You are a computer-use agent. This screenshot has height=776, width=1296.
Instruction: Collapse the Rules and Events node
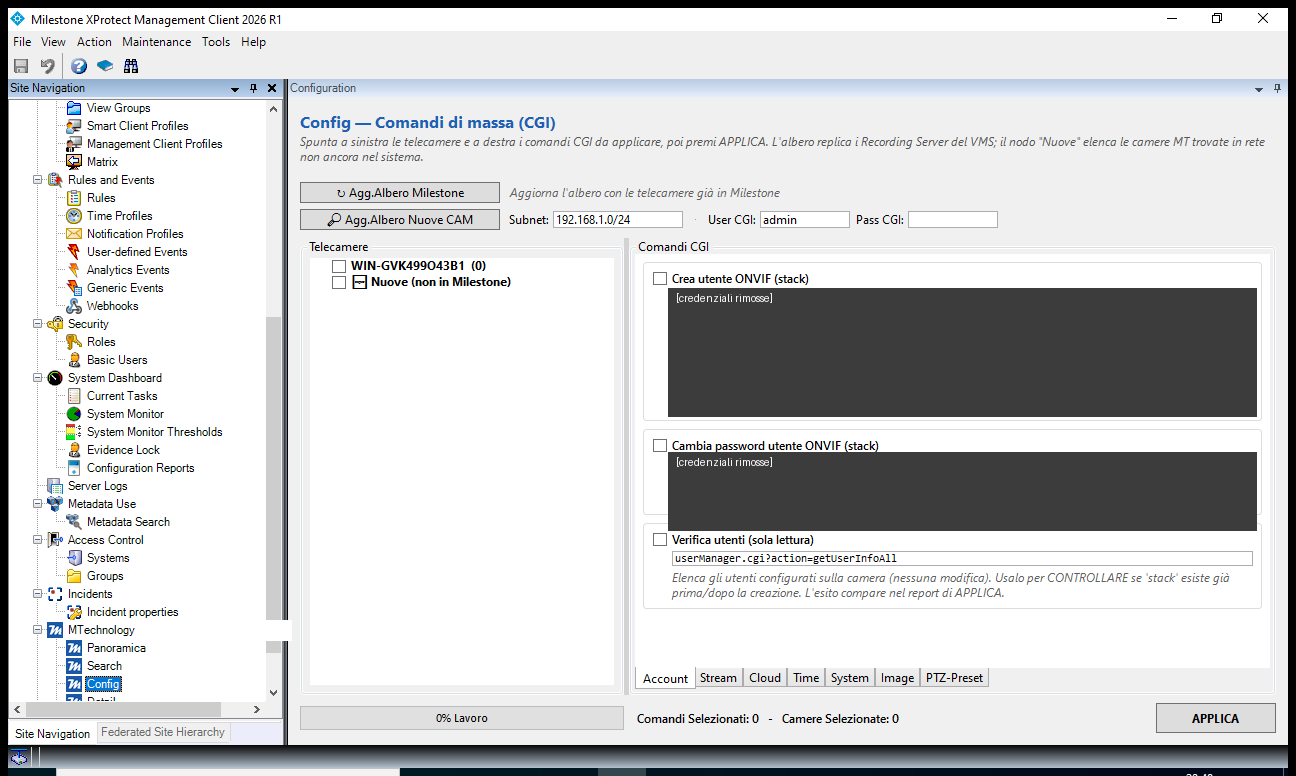coord(38,180)
